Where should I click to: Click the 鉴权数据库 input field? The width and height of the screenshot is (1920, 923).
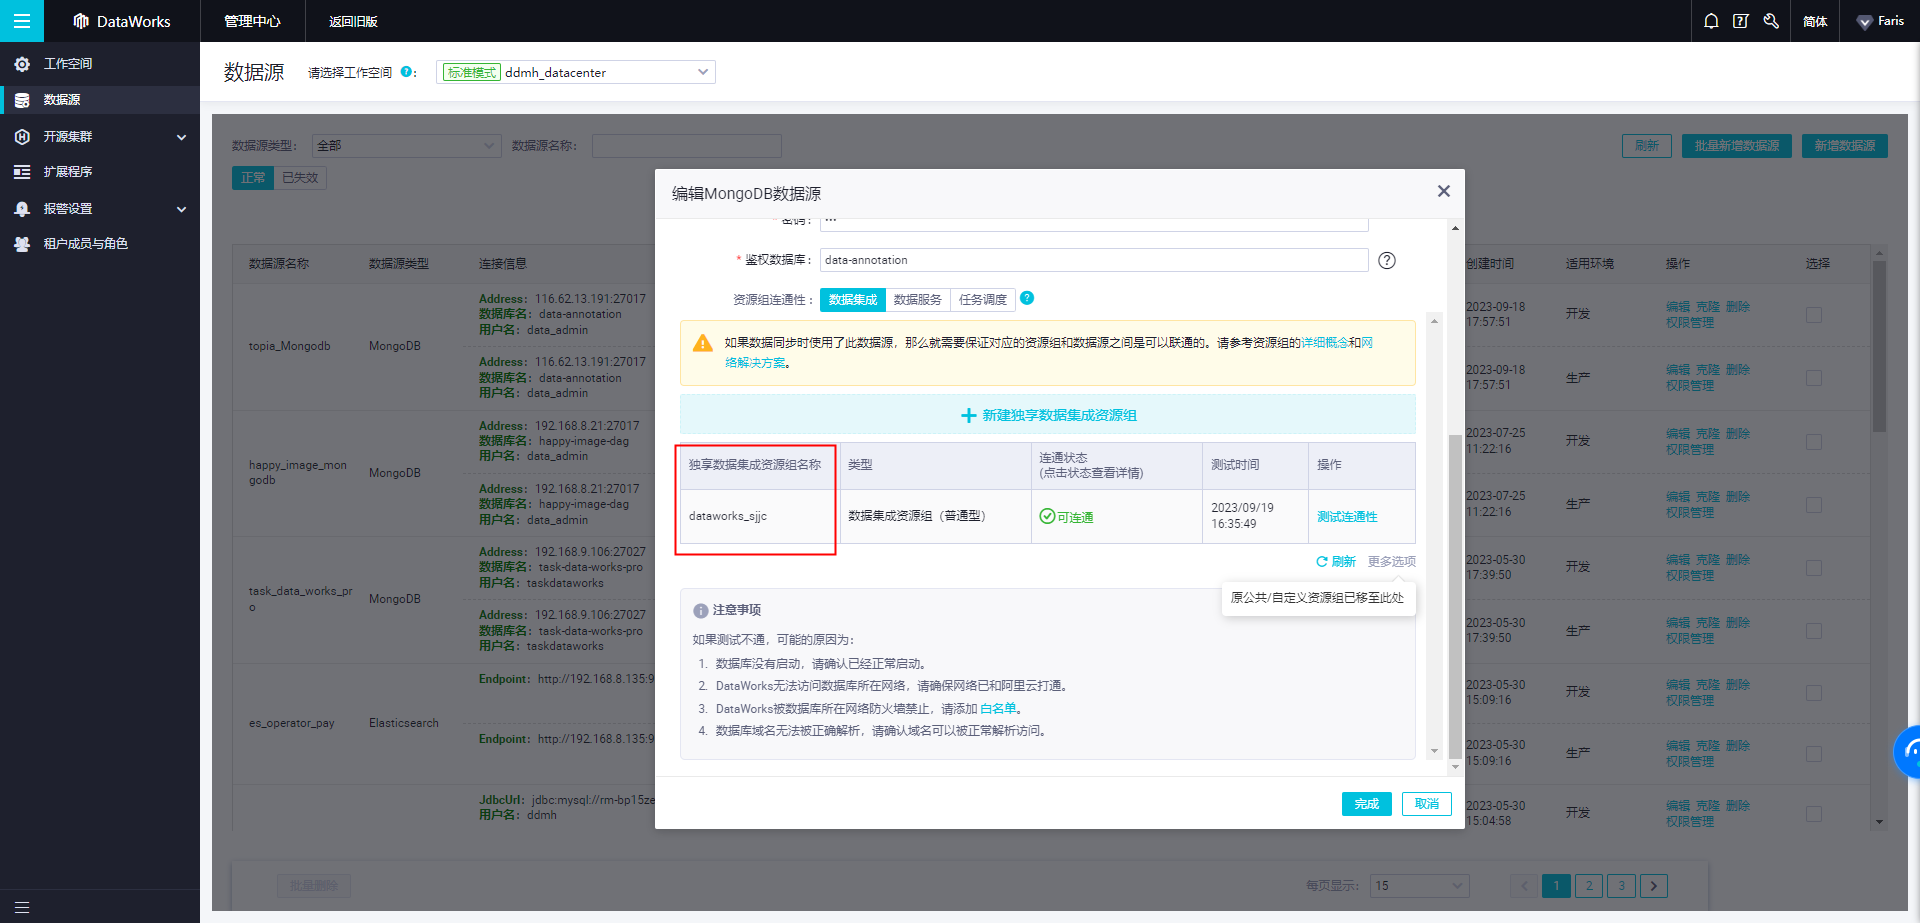[x=1094, y=260]
